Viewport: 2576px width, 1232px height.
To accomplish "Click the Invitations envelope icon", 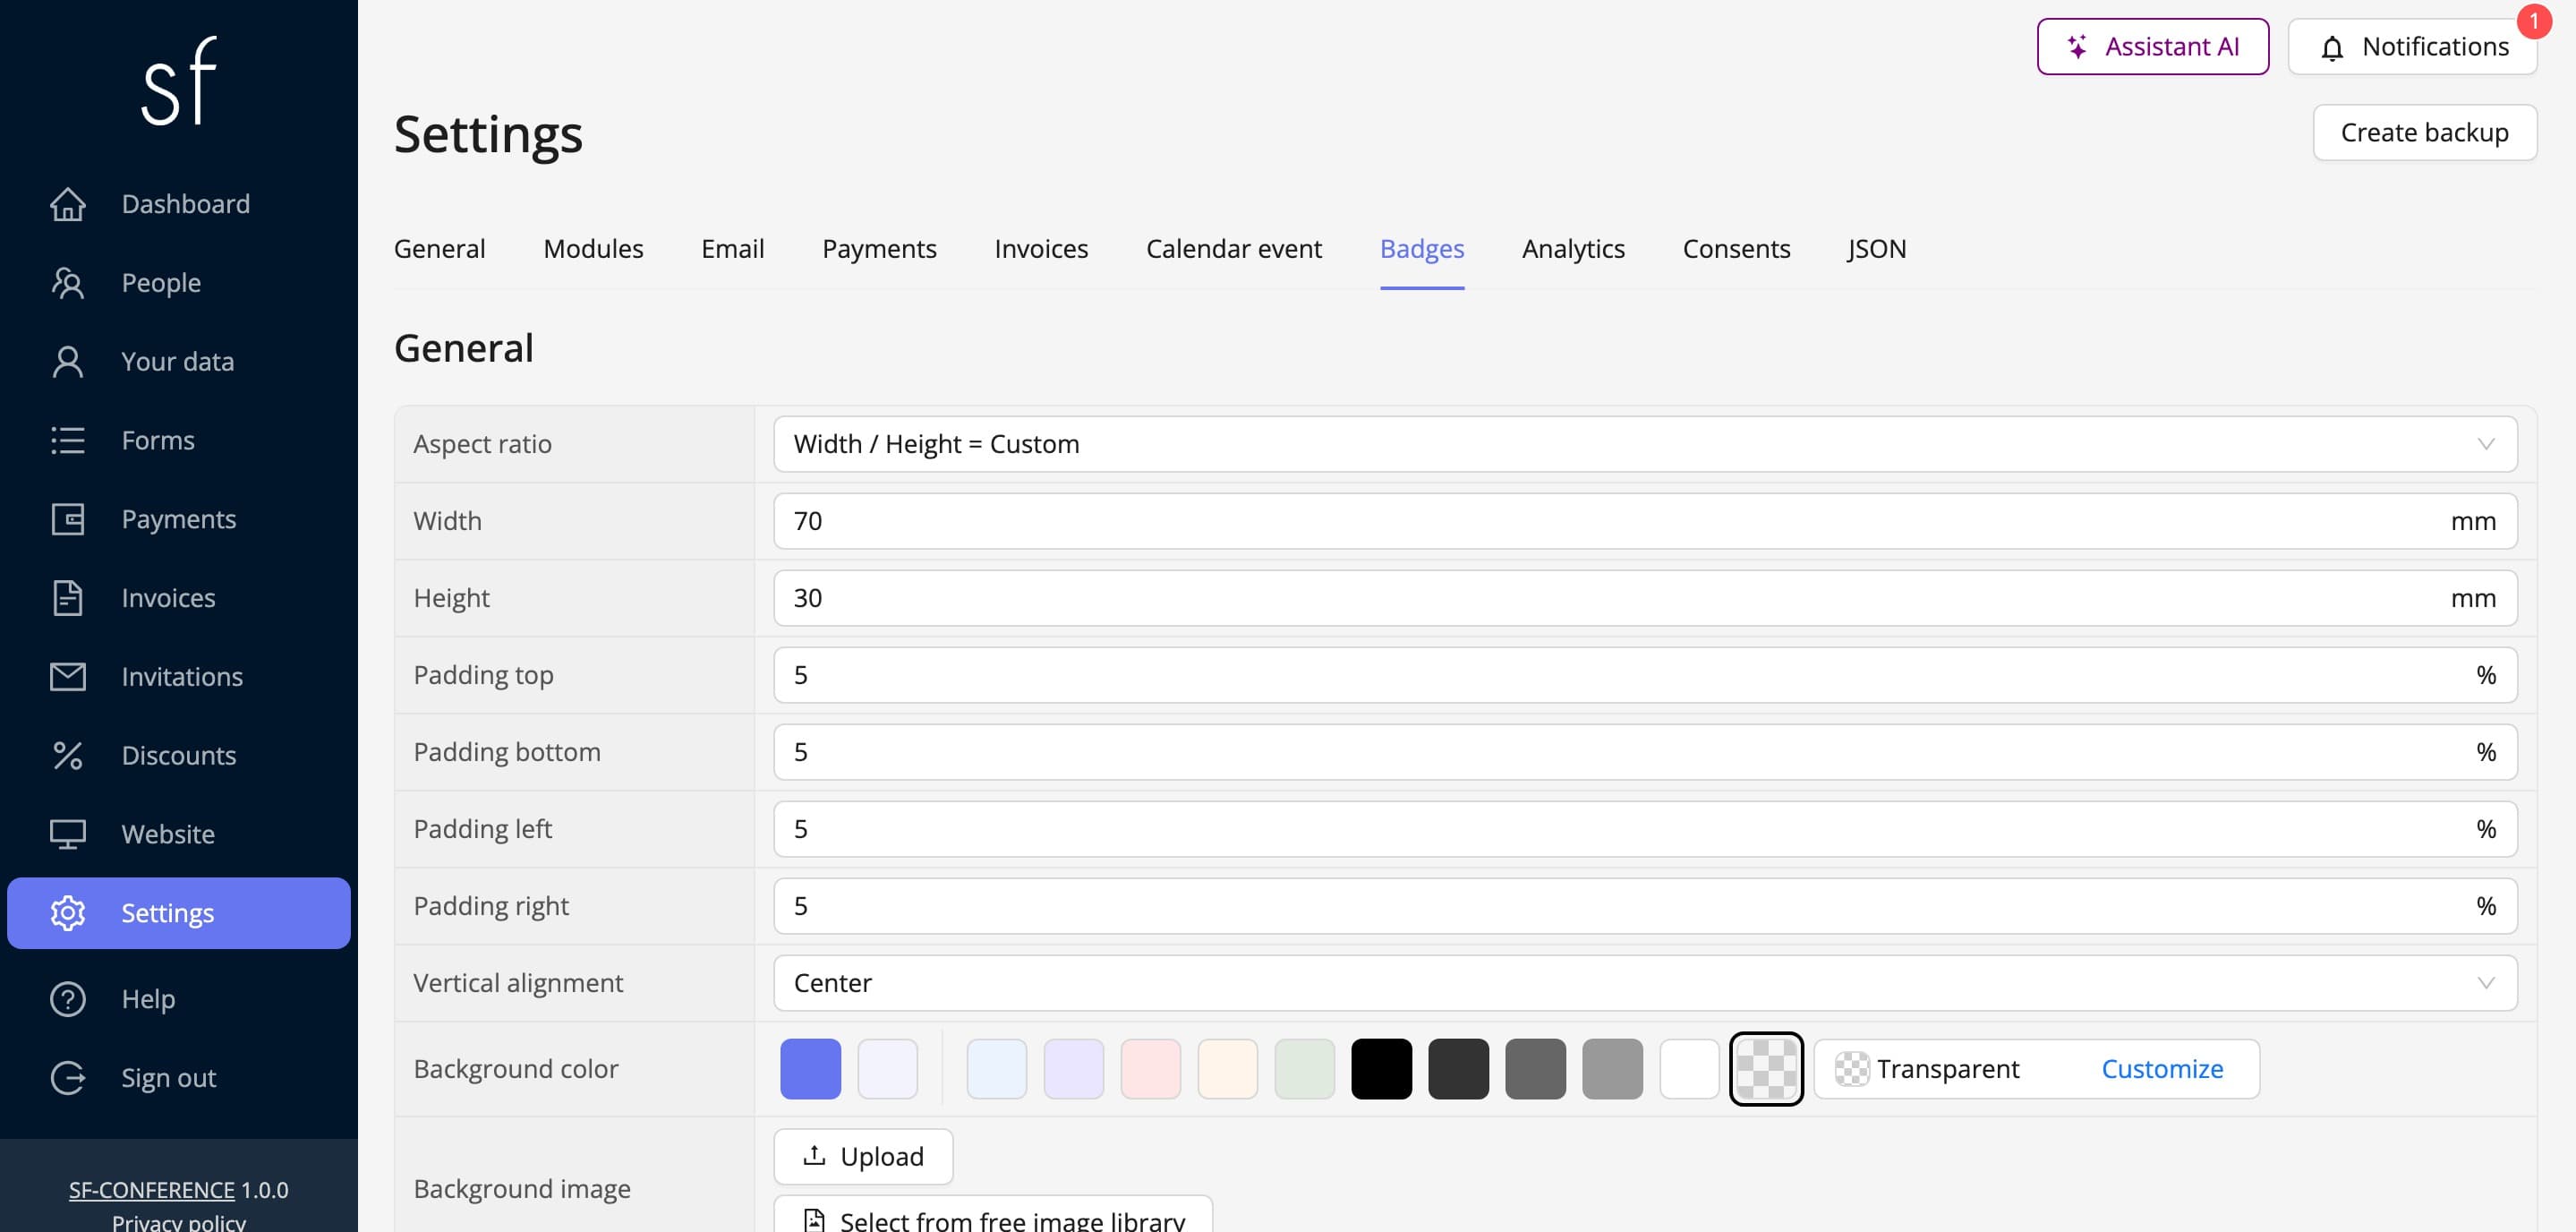I will pos(68,677).
